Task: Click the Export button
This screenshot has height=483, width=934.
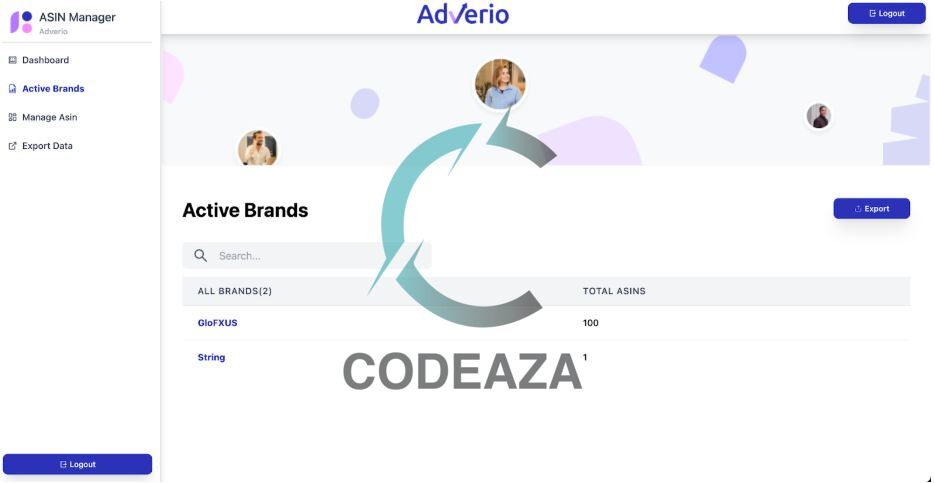Action: pyautogui.click(x=871, y=208)
